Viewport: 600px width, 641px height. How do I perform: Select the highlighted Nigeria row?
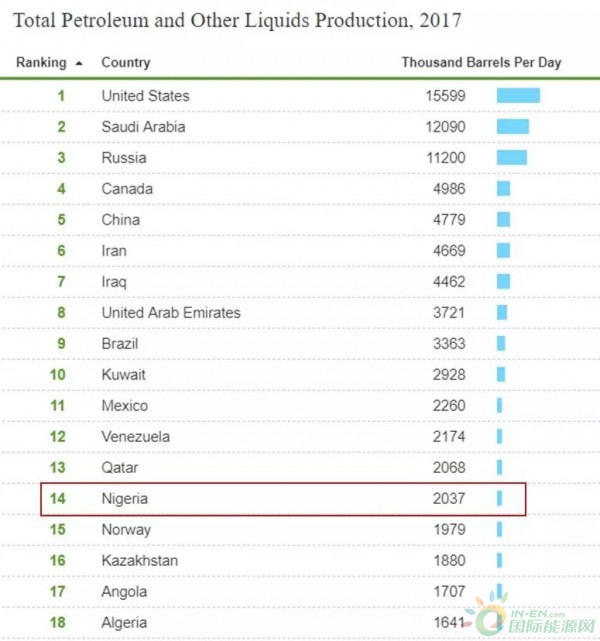click(282, 498)
